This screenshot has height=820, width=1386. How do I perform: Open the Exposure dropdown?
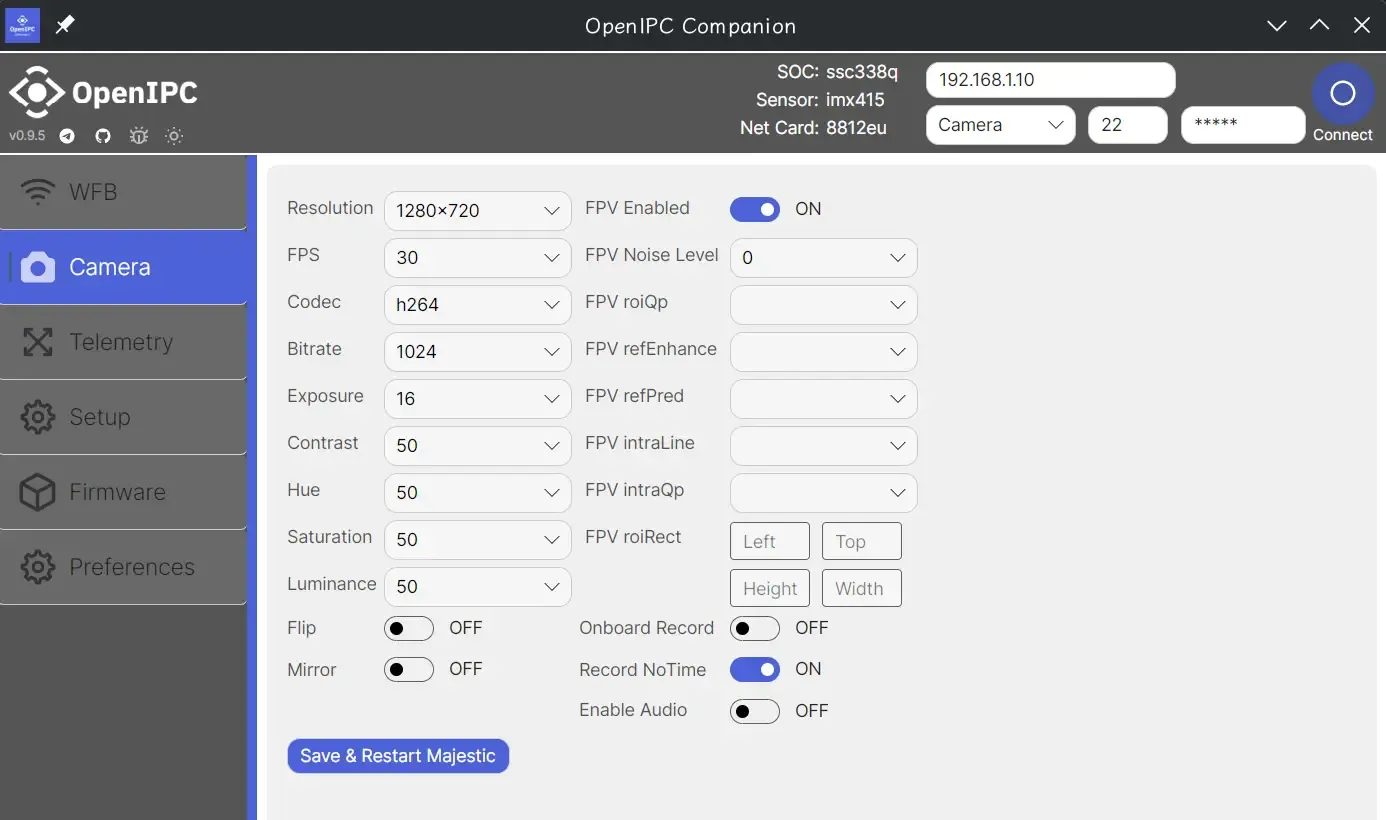click(x=478, y=398)
